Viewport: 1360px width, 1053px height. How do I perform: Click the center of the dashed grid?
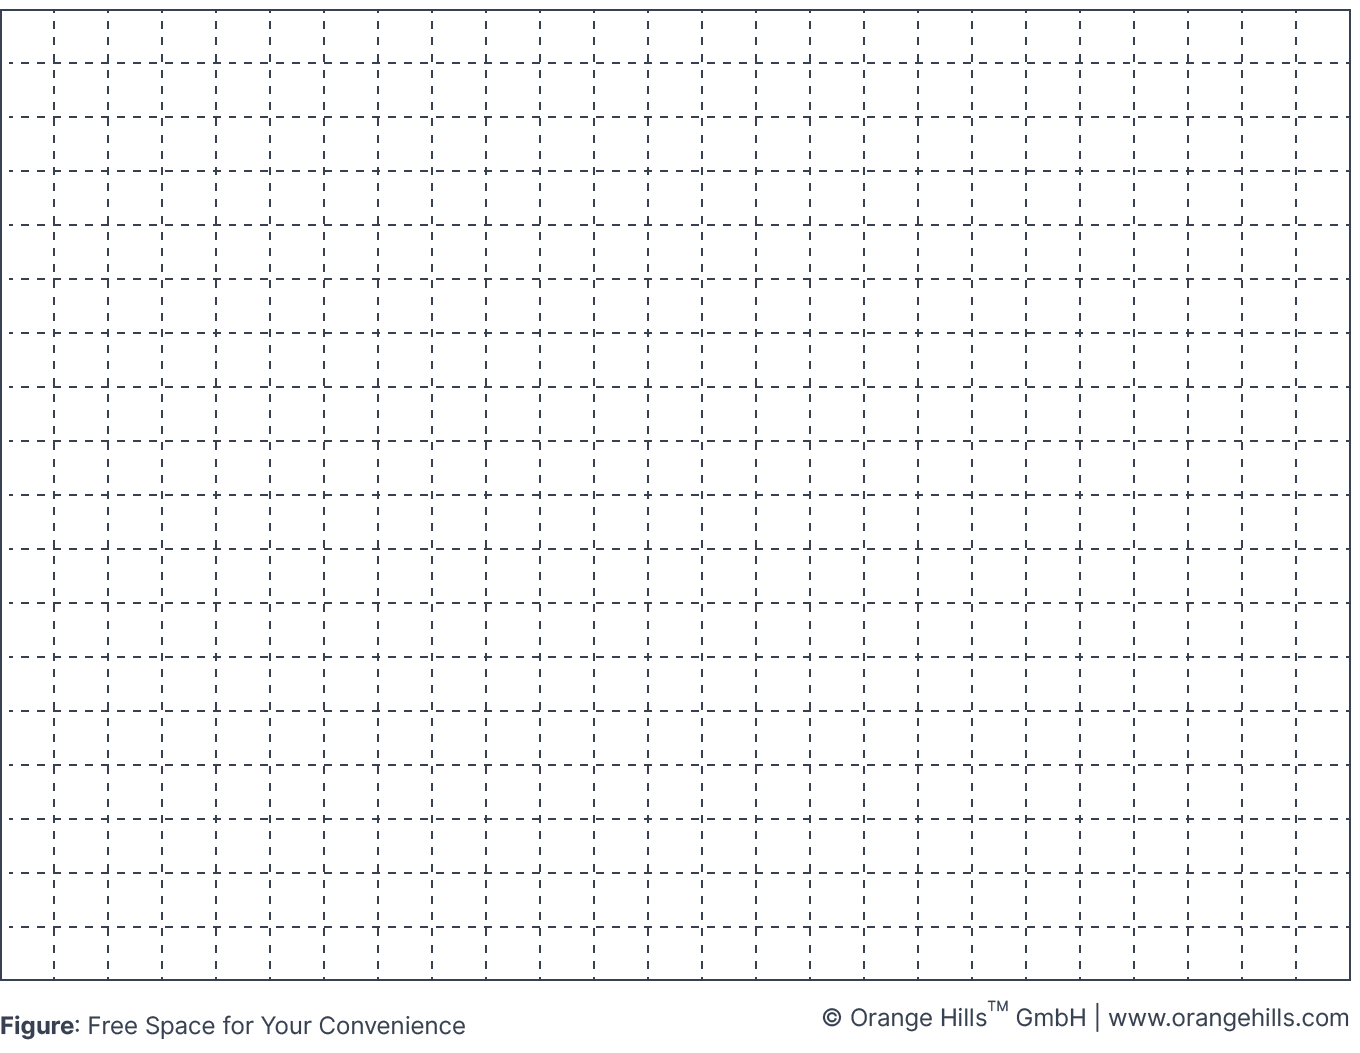675,495
